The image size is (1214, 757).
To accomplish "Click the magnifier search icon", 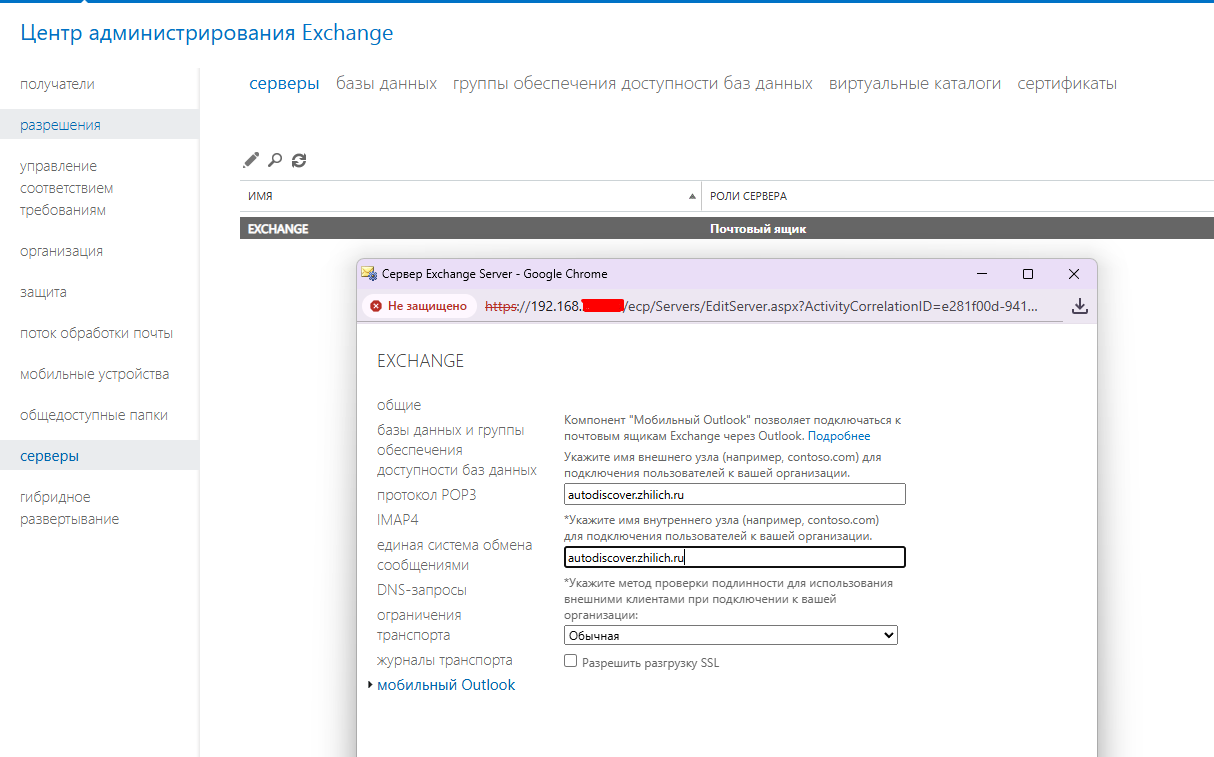I will [x=275, y=160].
